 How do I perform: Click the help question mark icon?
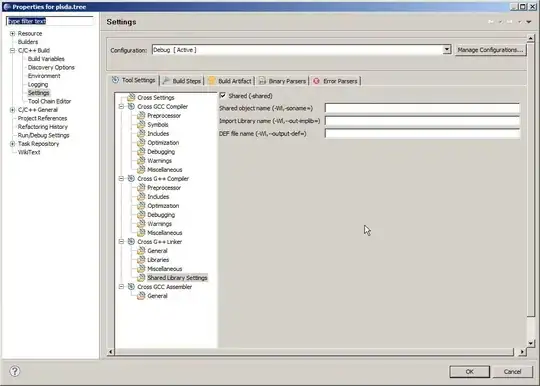14,371
